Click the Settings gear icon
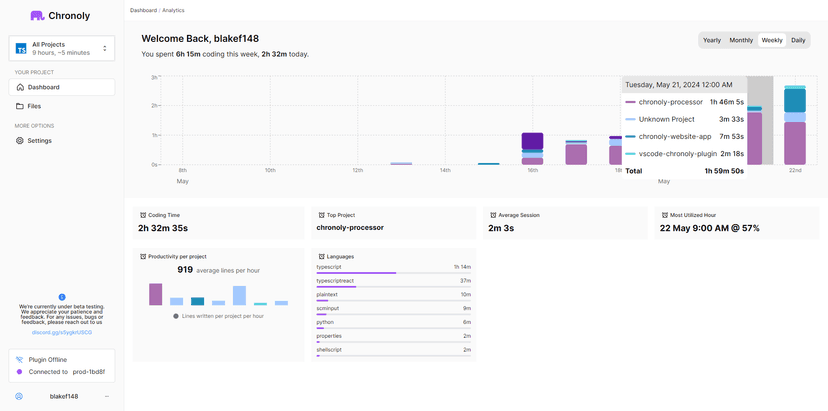The image size is (828, 411). (20, 141)
